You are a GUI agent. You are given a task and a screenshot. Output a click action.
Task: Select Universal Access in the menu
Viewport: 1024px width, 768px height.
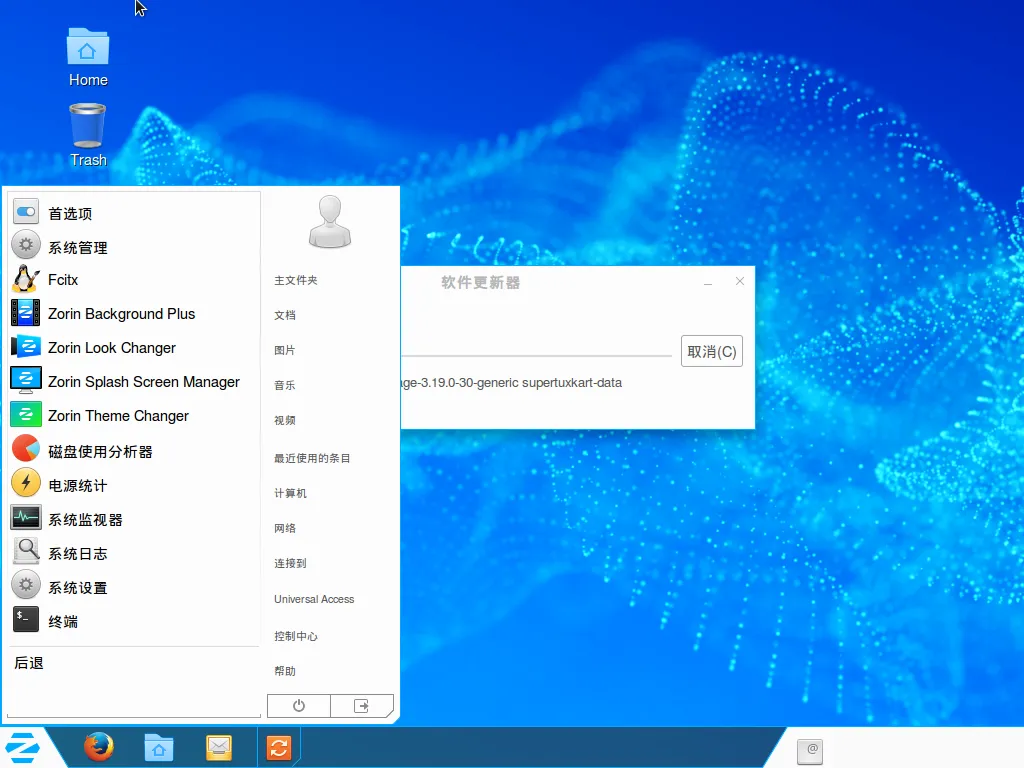point(314,599)
